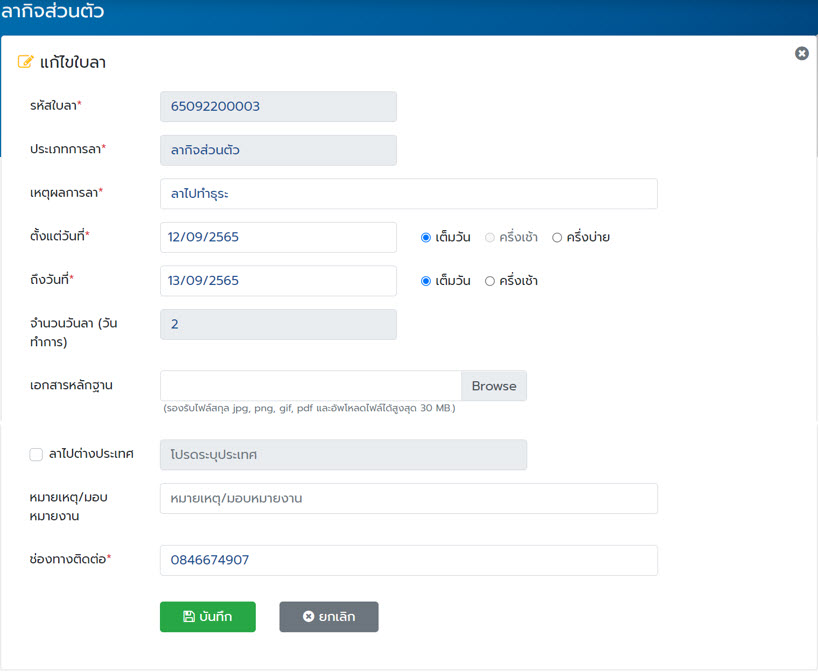Select ครึ่งบ่าย radio for start date
819x672 pixels.
coord(557,238)
